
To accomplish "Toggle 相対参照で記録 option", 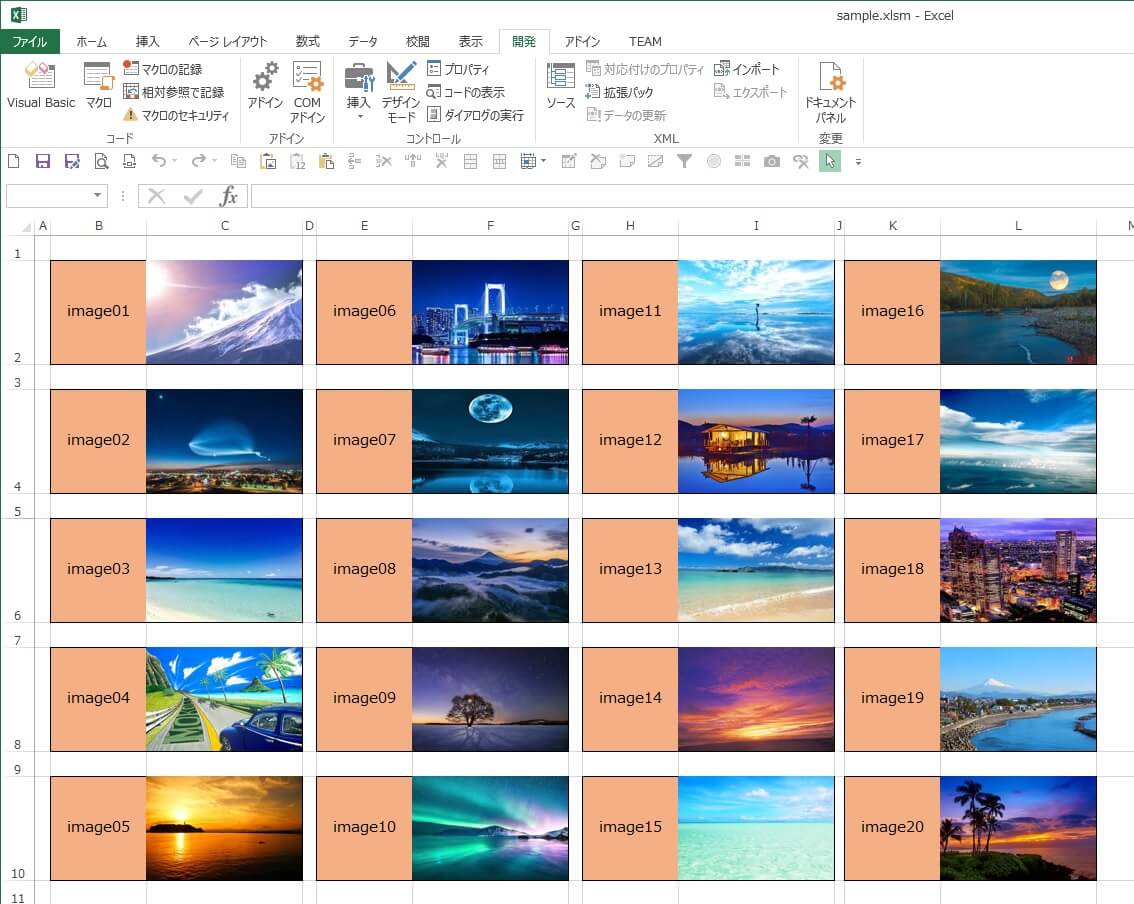I will click(x=173, y=92).
